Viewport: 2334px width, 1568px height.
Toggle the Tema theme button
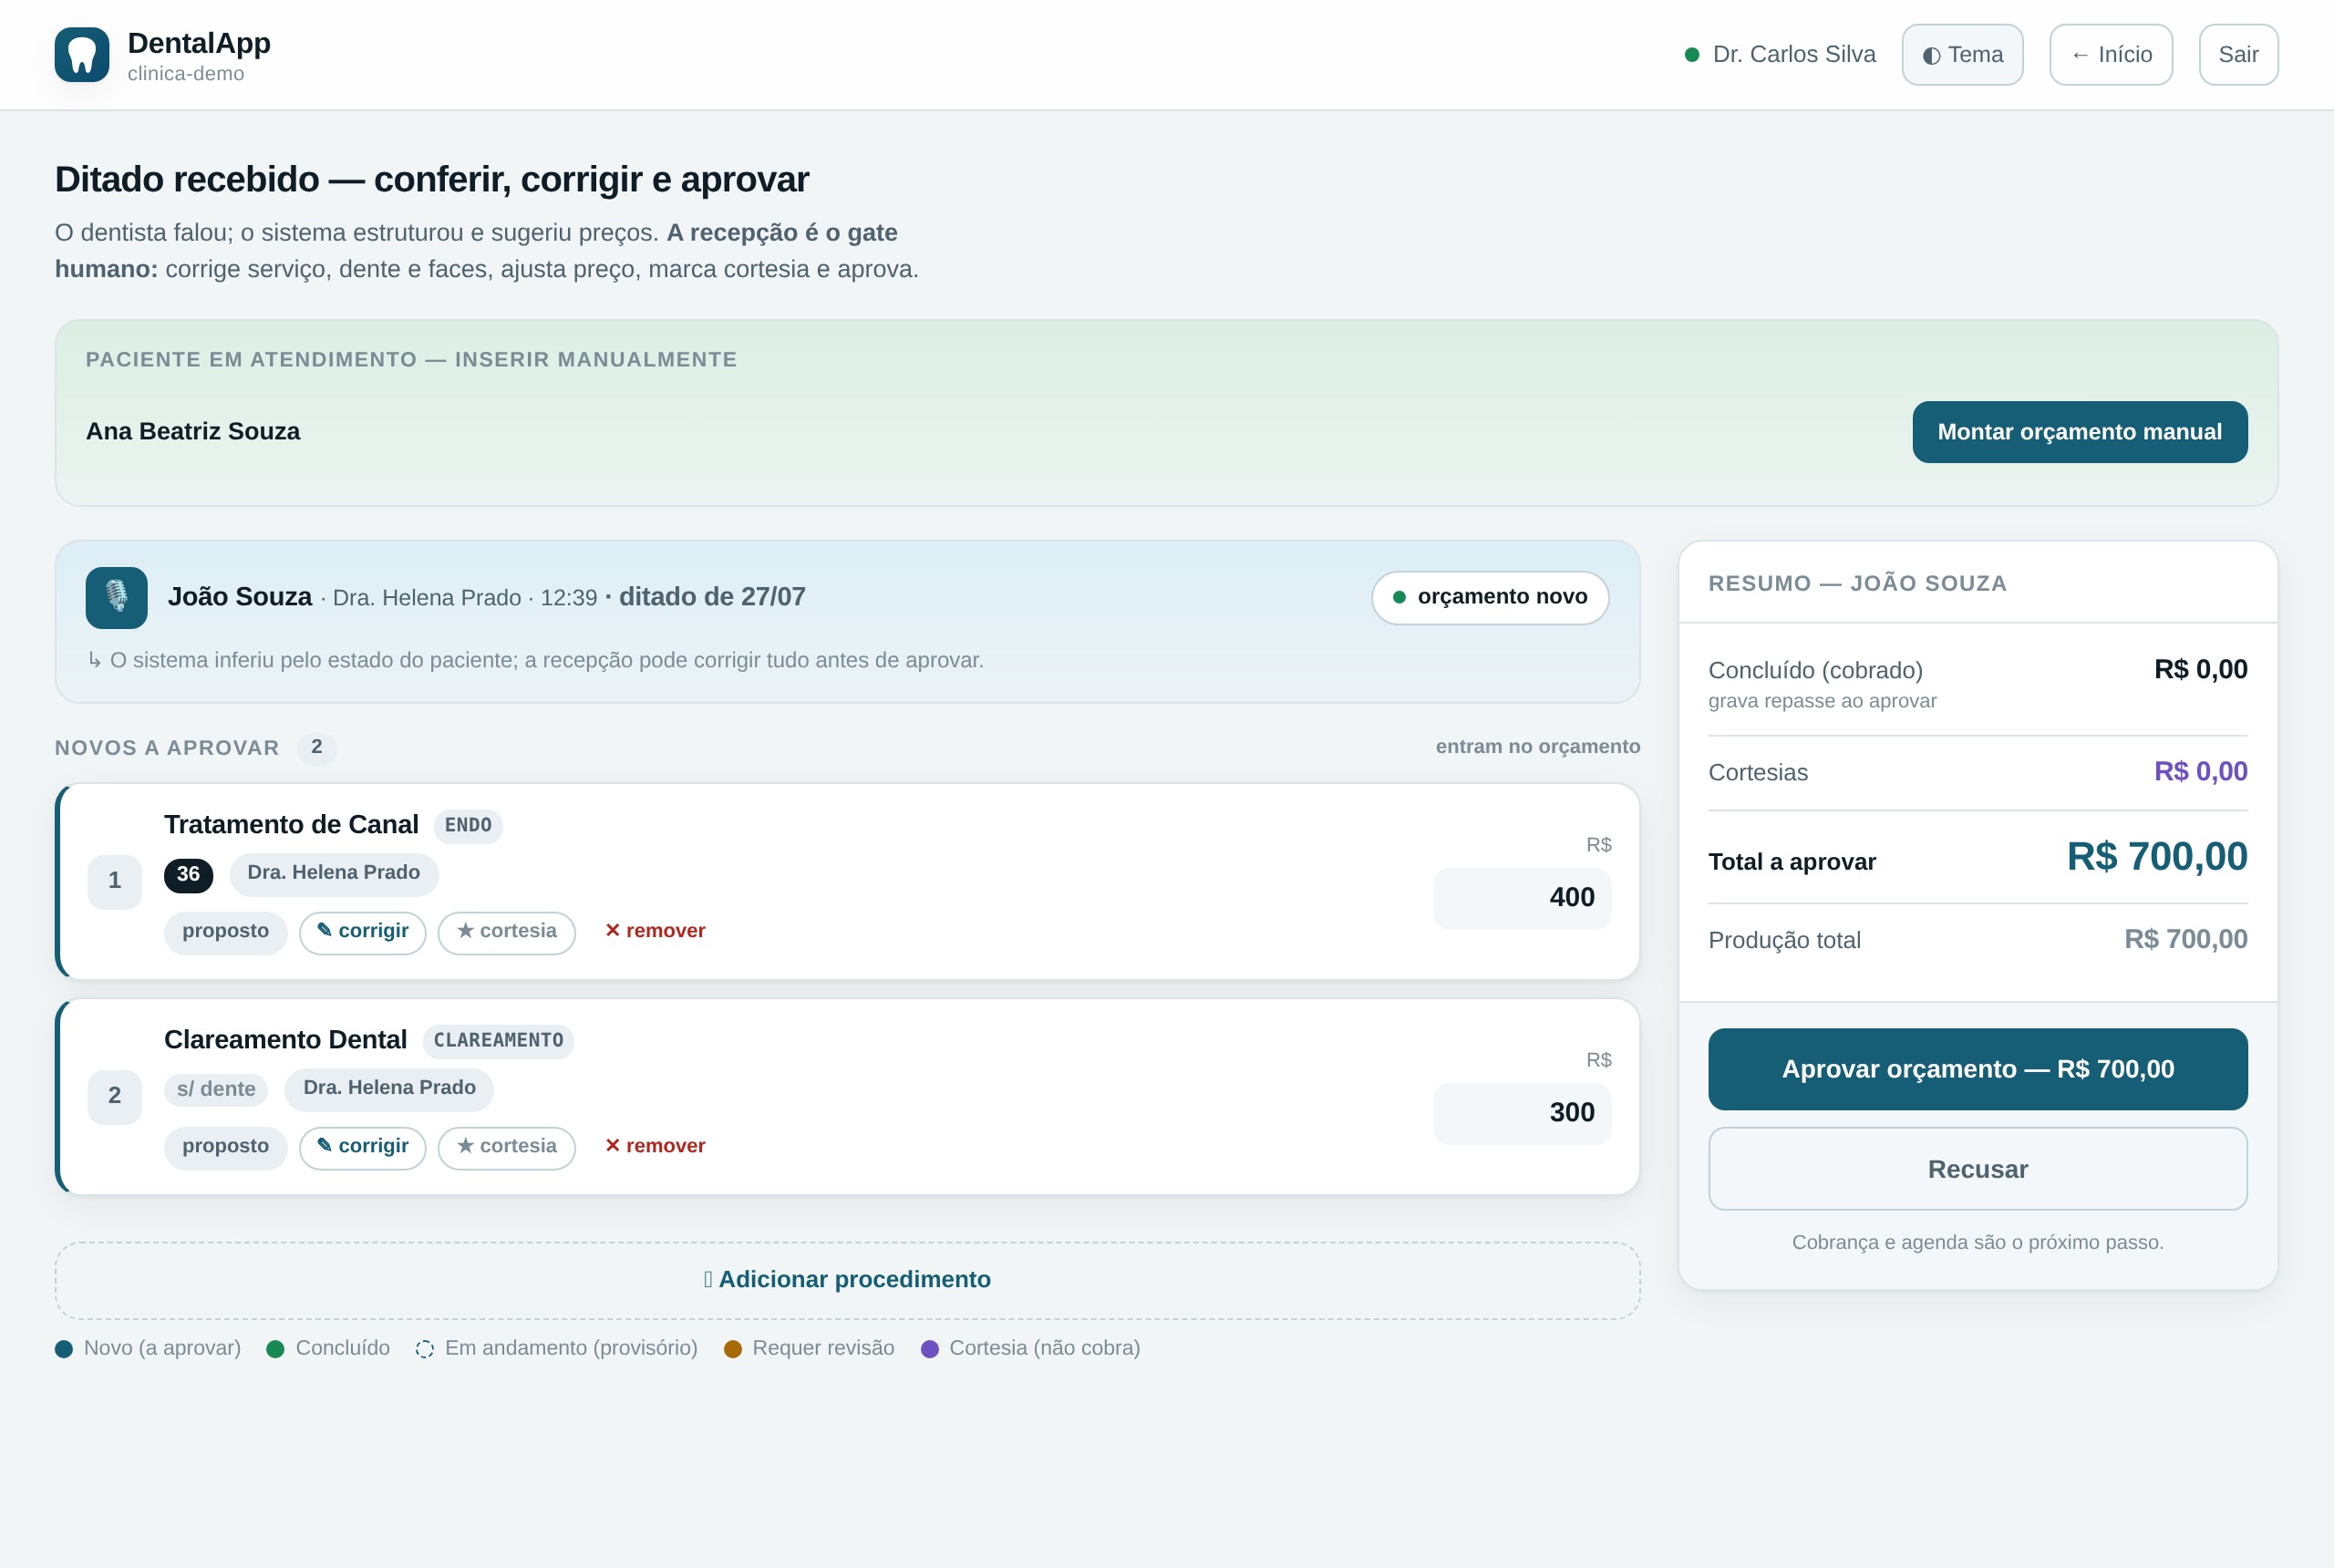[1962, 54]
